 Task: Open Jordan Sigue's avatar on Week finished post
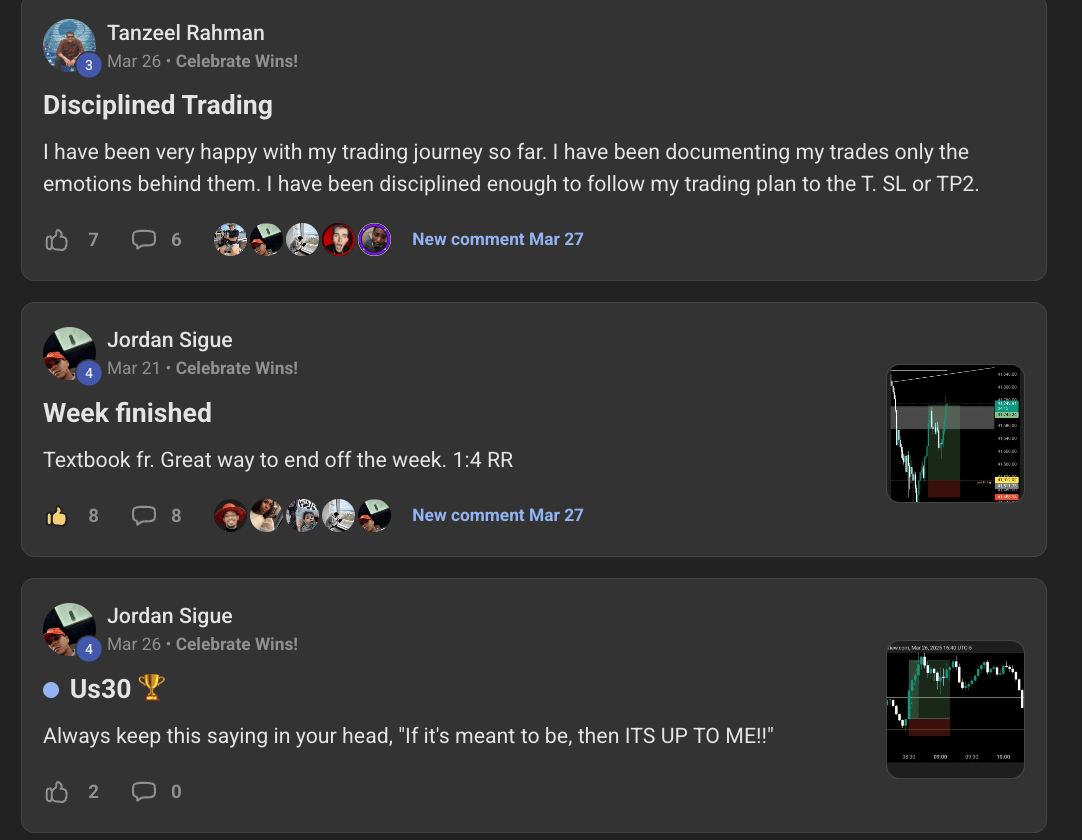(x=69, y=353)
